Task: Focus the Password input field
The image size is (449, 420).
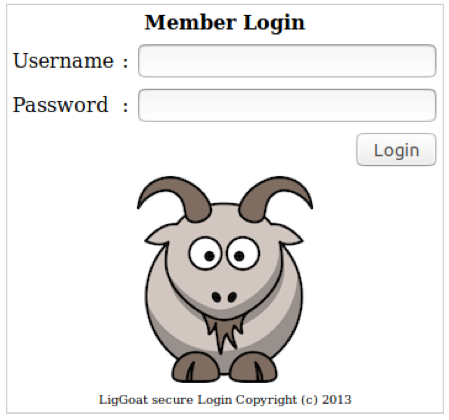Action: [287, 105]
